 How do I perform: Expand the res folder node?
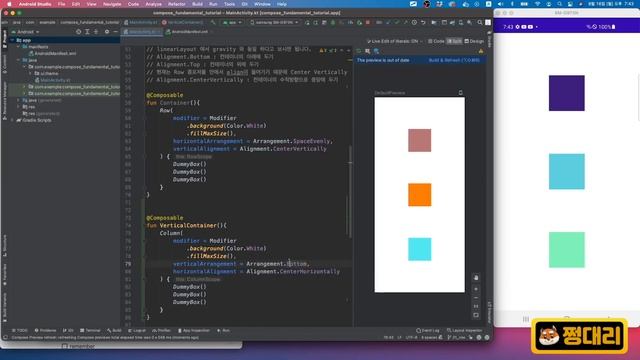coord(18,107)
